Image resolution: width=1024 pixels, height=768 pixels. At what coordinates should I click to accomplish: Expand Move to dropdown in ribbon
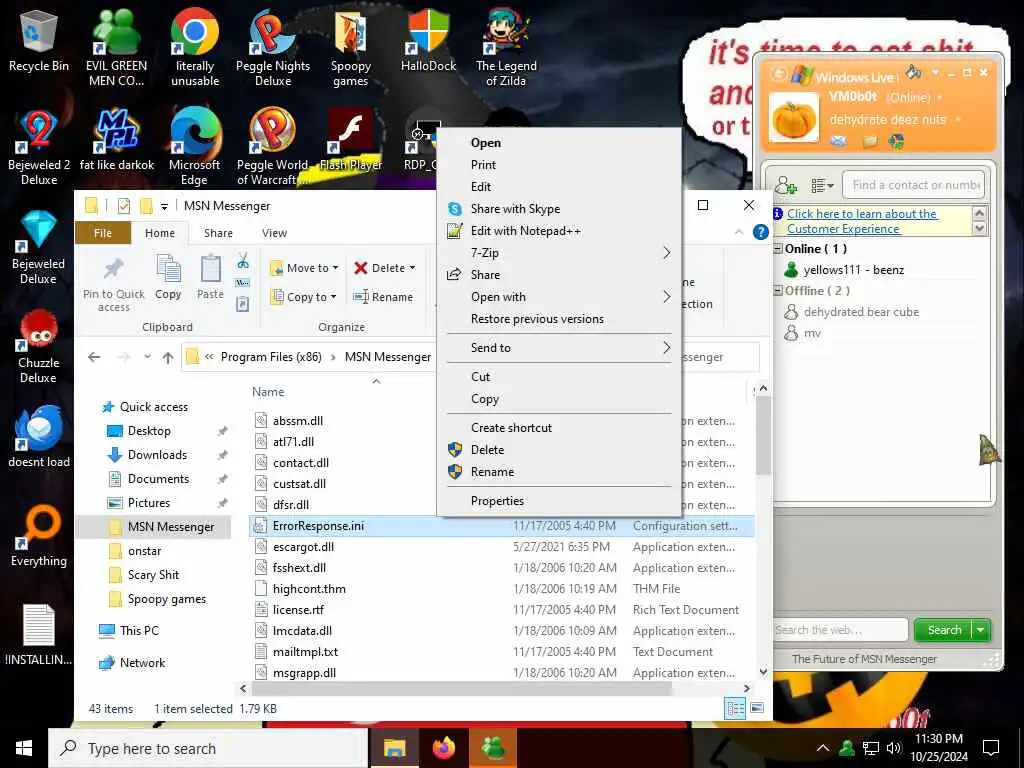coord(304,268)
